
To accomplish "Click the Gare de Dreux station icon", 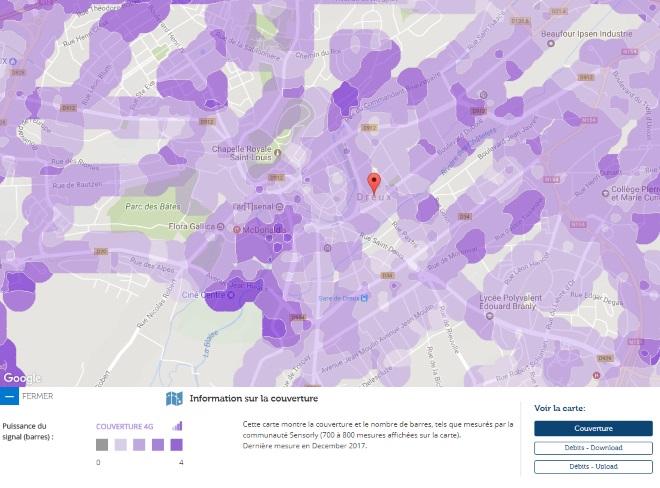I will pos(364,298).
